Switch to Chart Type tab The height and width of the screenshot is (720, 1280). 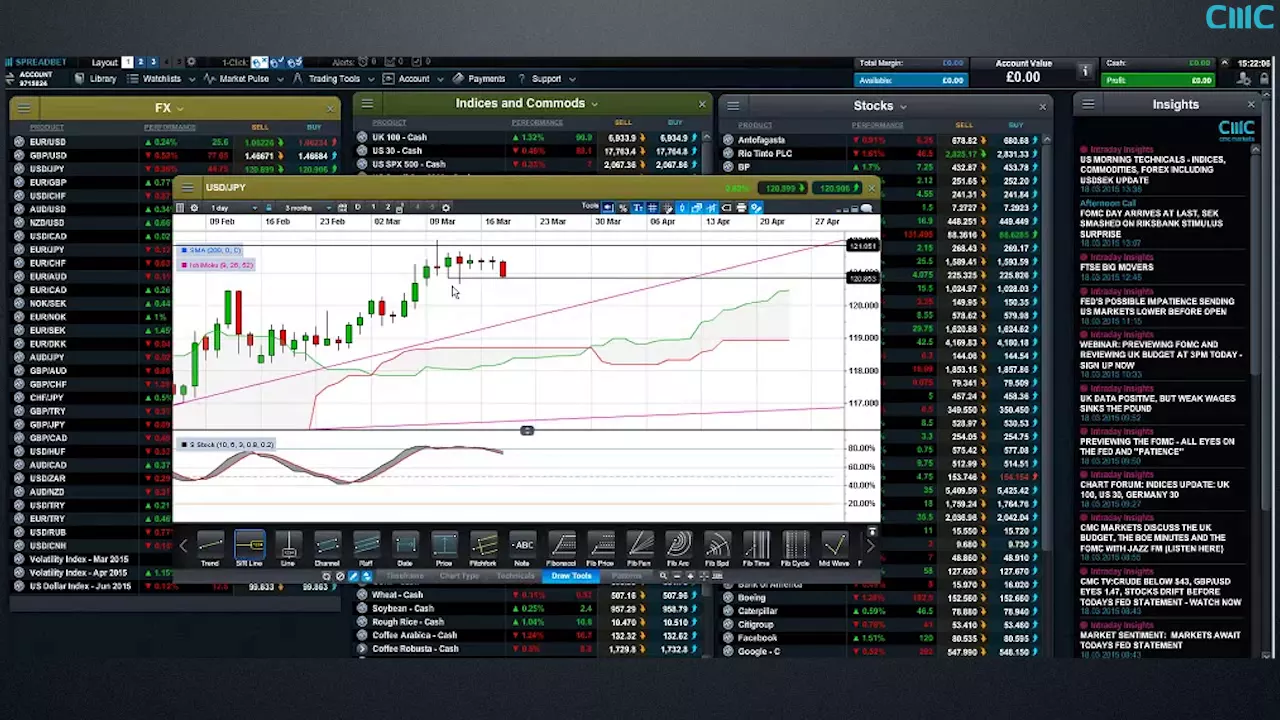460,576
